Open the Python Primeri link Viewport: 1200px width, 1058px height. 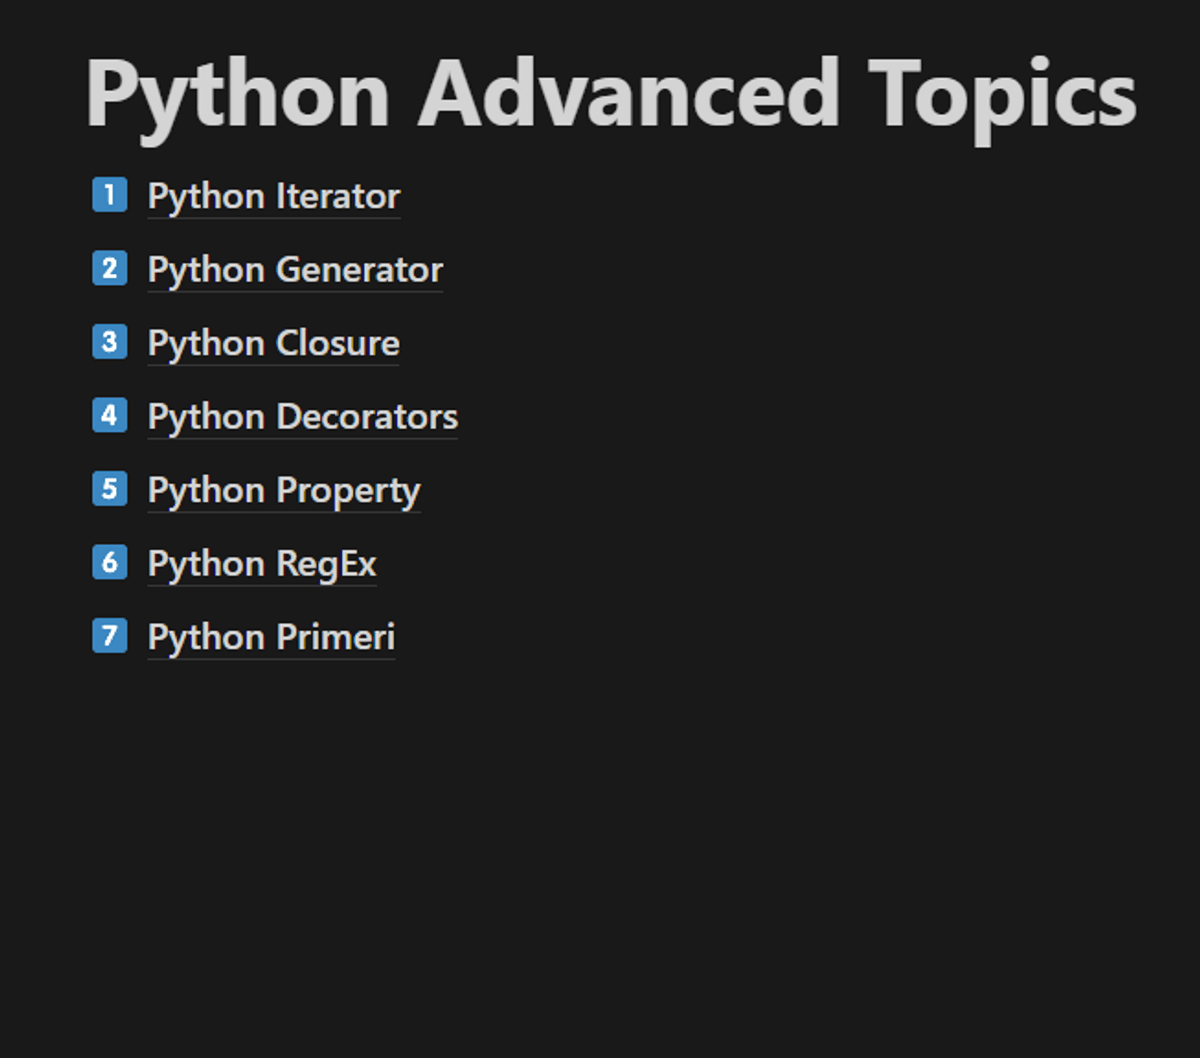click(x=271, y=638)
